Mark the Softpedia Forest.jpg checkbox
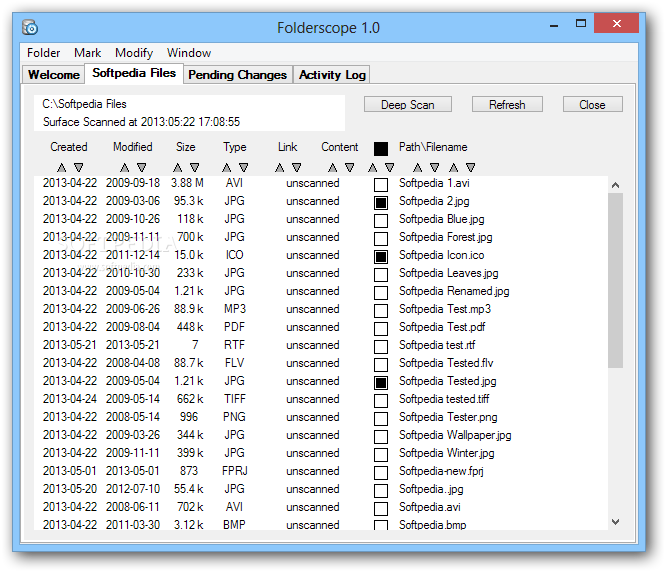This screenshot has height=572, width=666. [381, 239]
